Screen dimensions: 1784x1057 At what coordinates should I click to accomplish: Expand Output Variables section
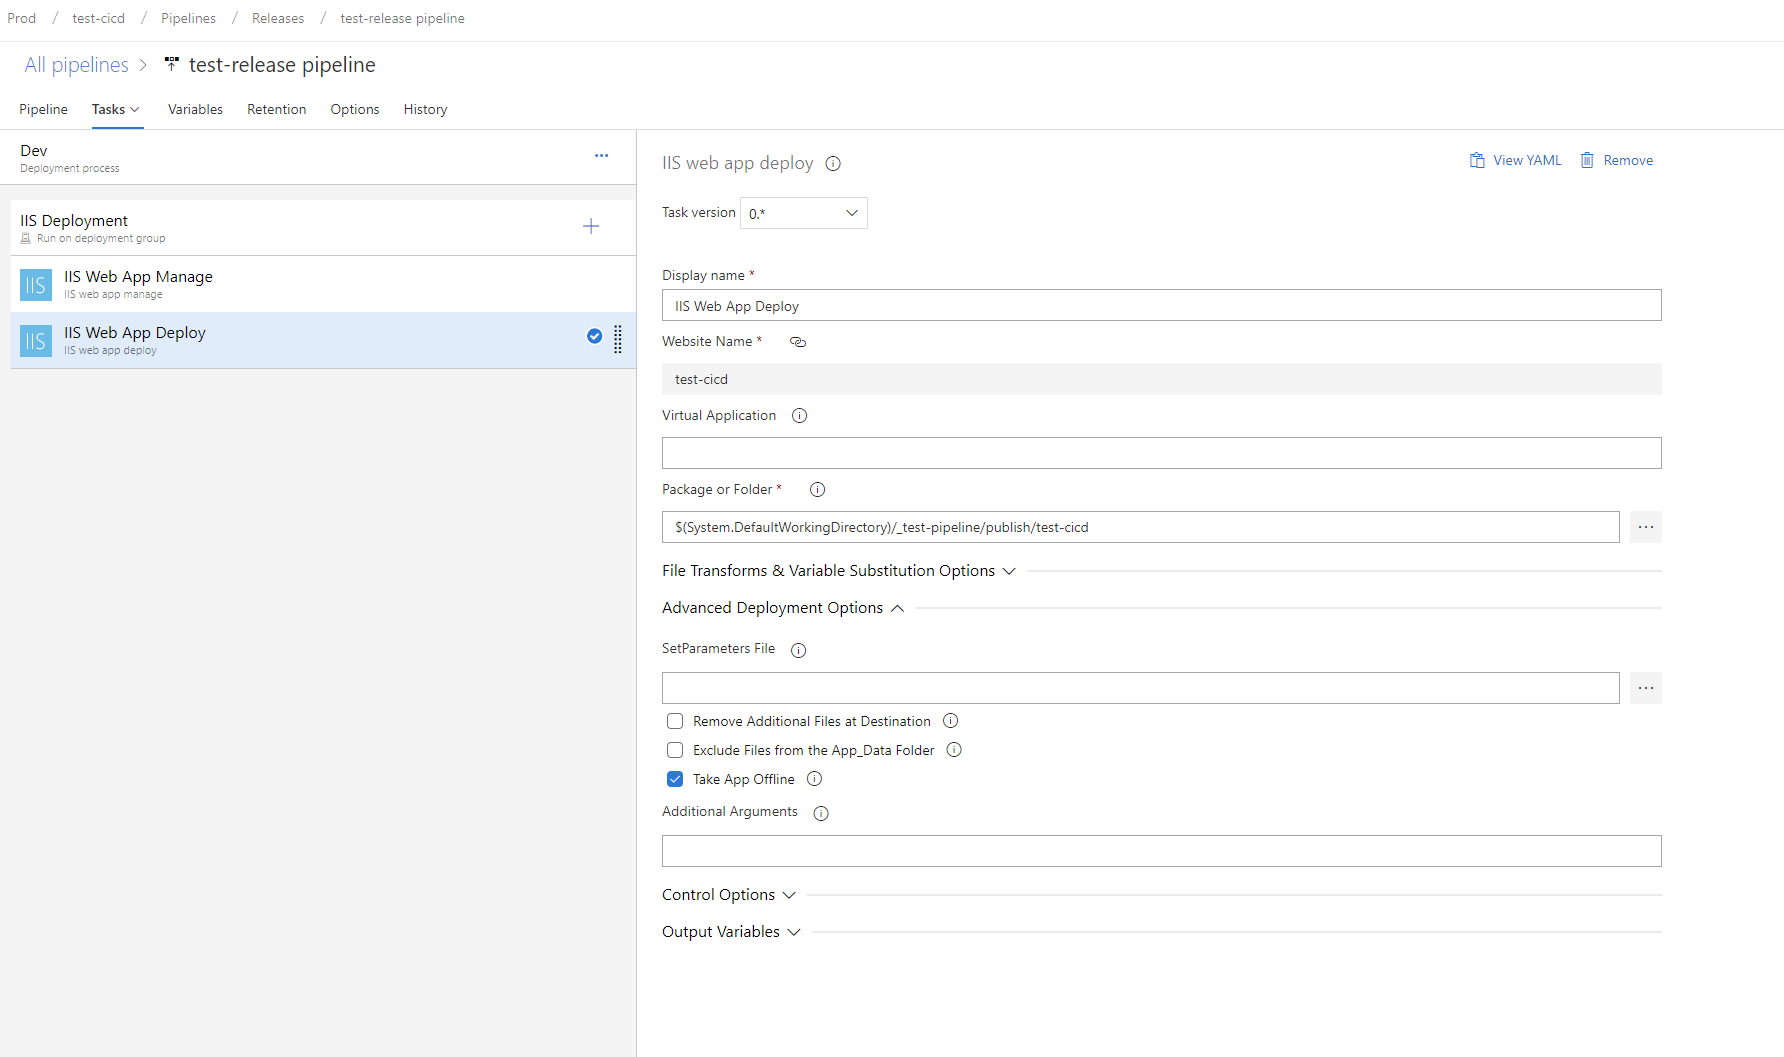point(731,932)
